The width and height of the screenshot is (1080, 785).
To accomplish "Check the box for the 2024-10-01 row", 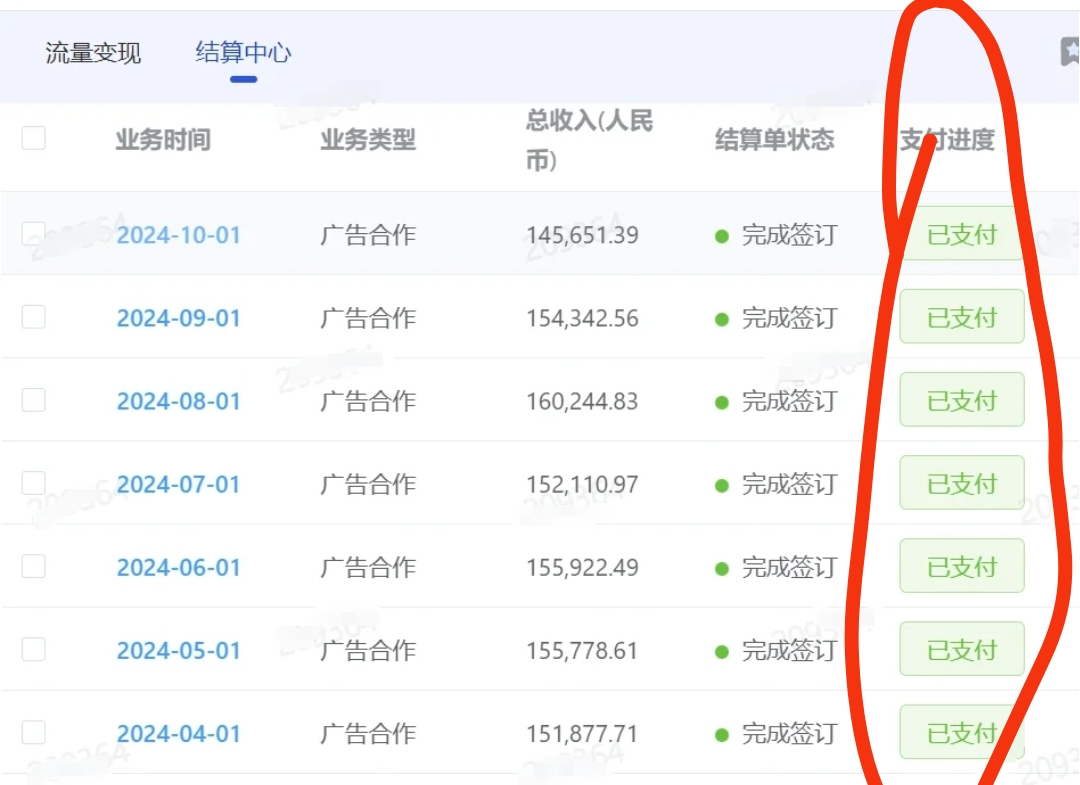I will coord(34,234).
